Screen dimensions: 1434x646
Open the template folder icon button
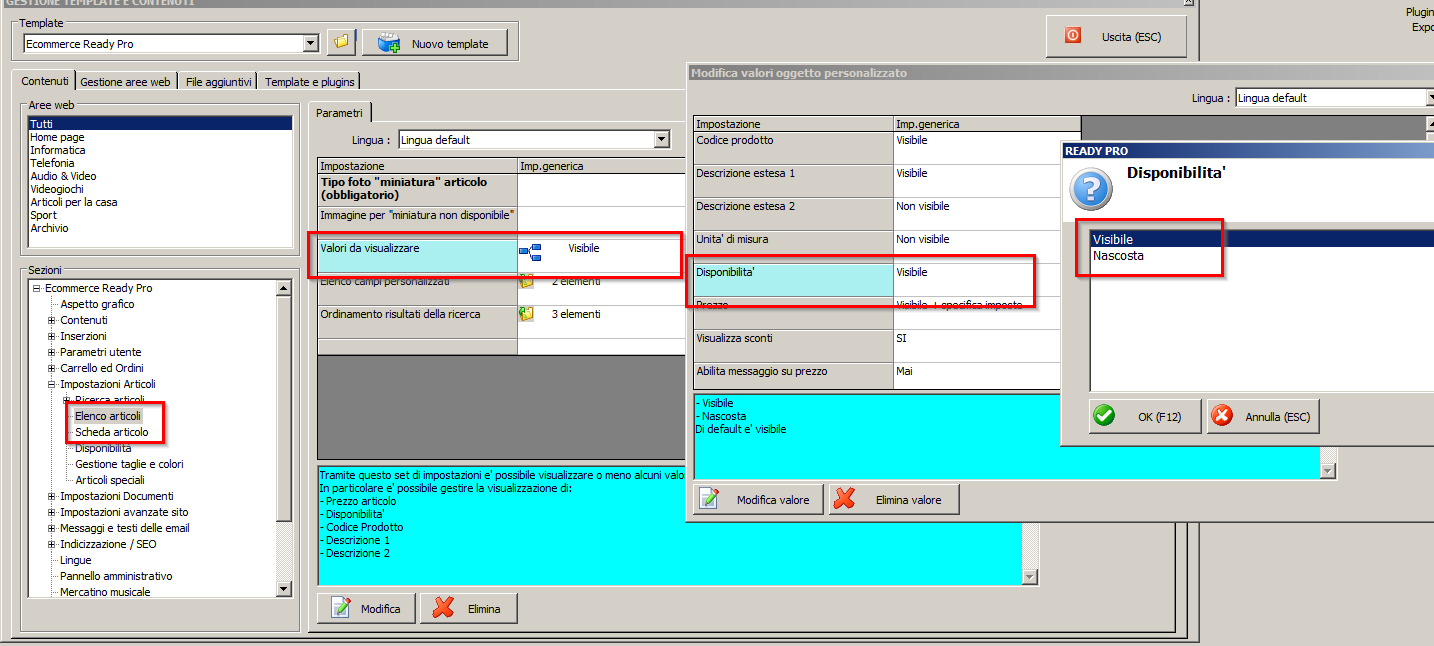[341, 42]
